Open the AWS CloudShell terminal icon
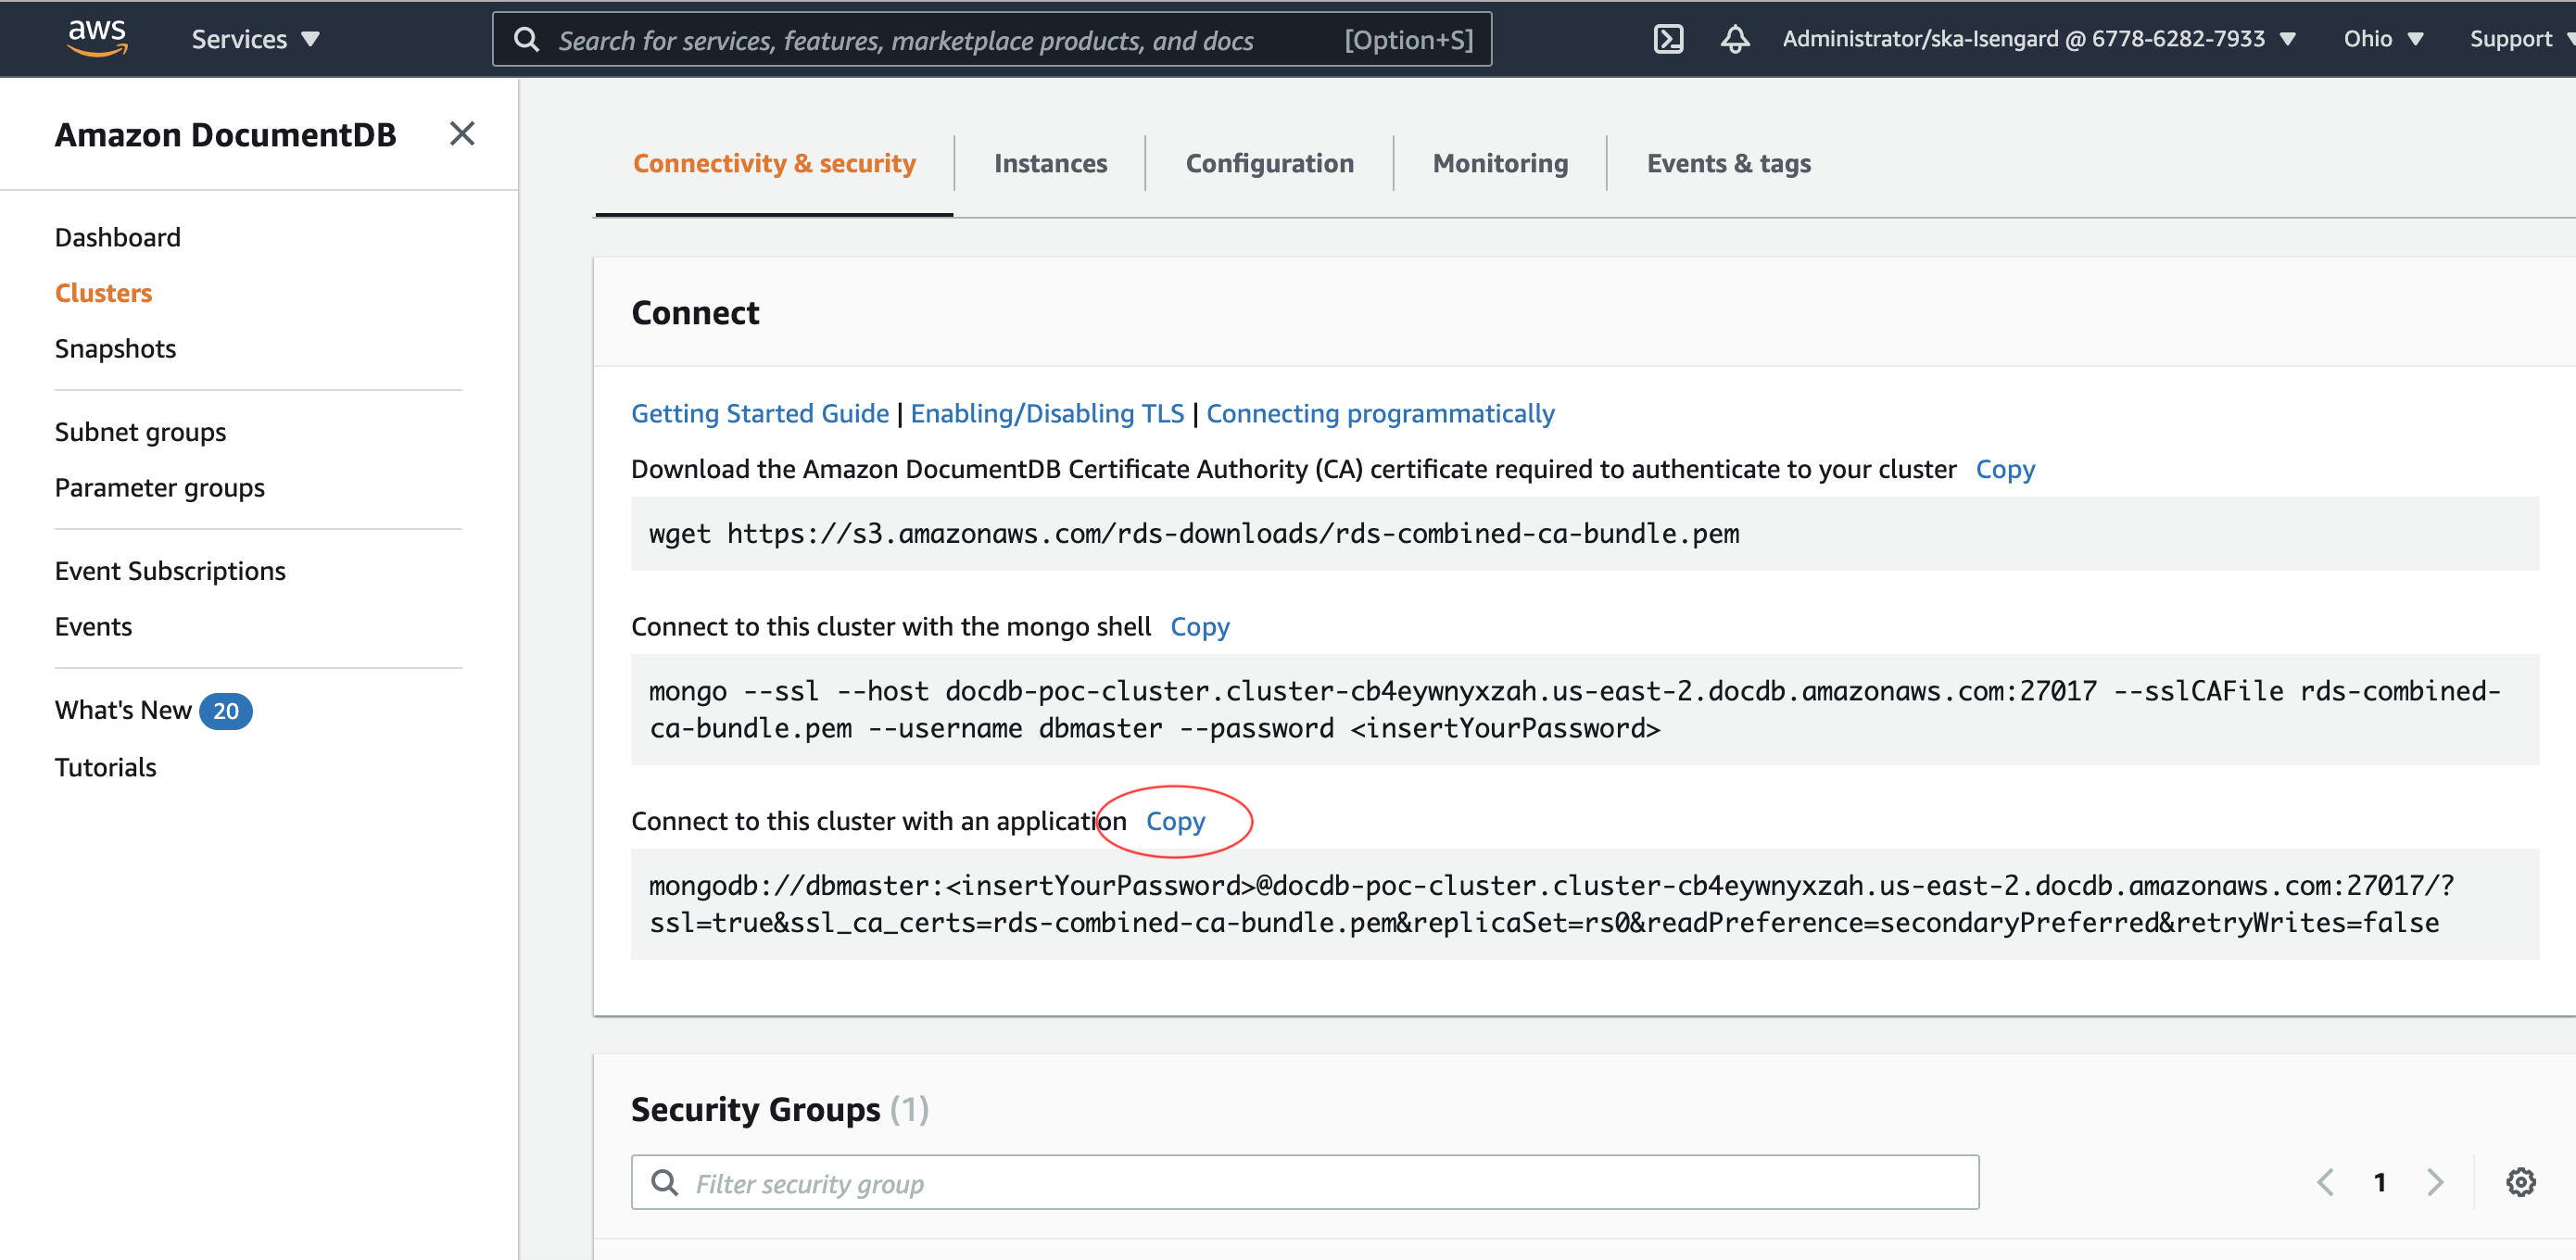The height and width of the screenshot is (1260, 2576). click(1668, 39)
